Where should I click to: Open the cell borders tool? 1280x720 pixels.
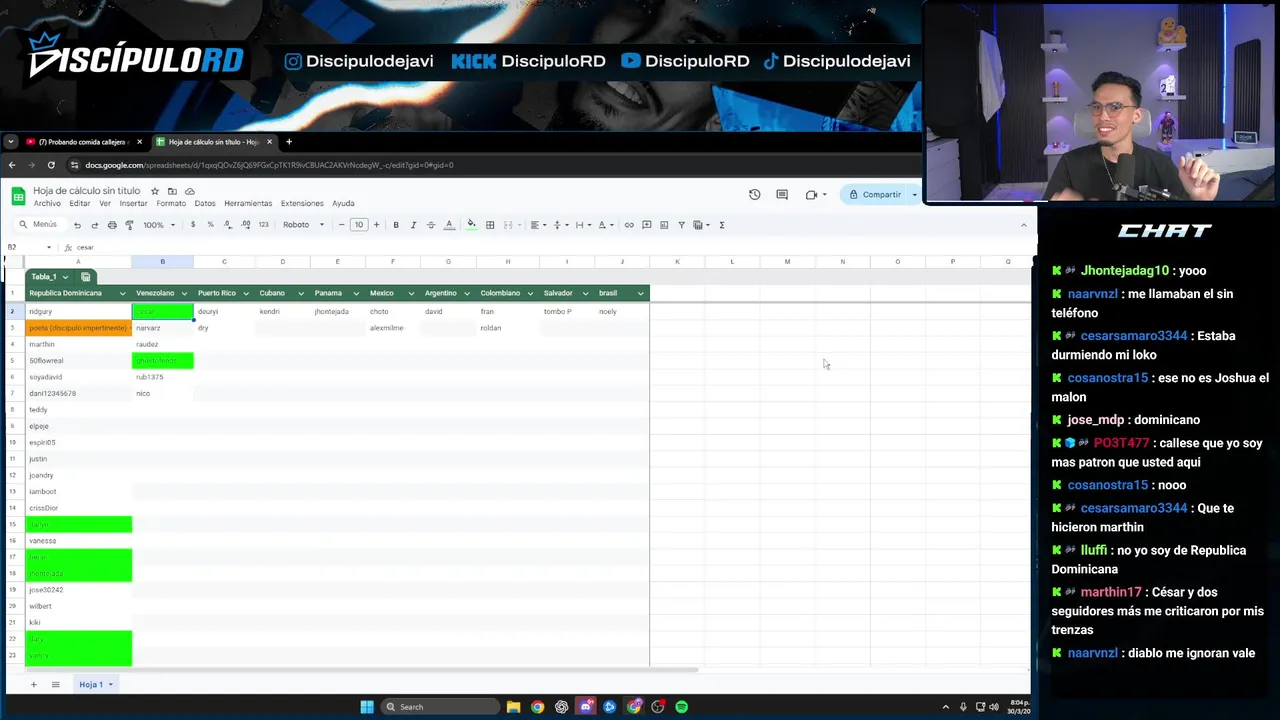point(490,225)
